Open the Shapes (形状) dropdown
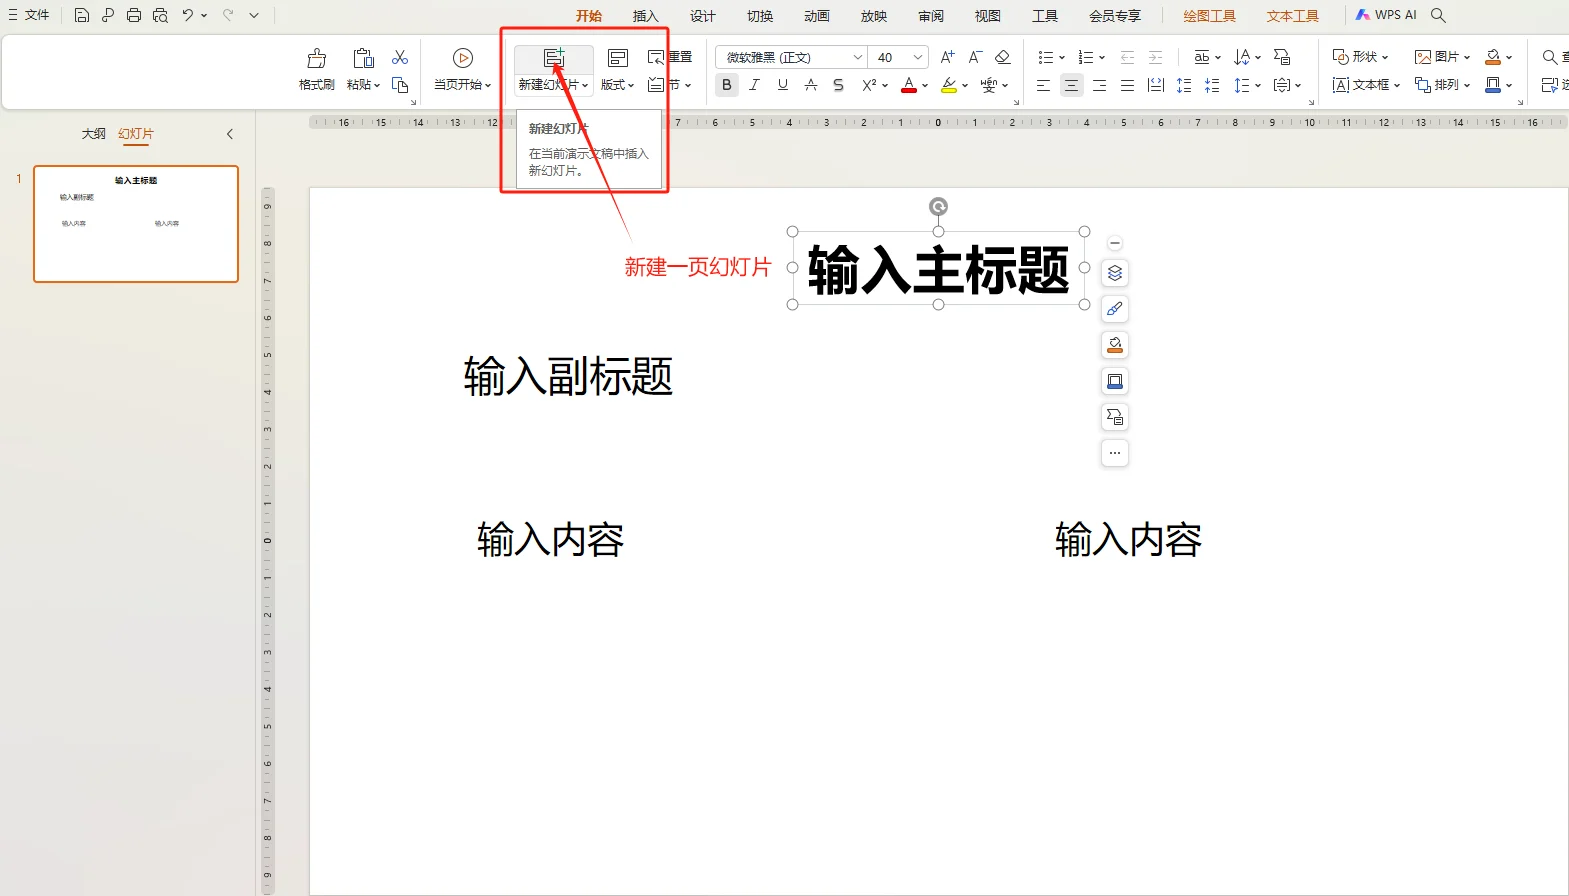The height and width of the screenshot is (896, 1569). click(1361, 57)
